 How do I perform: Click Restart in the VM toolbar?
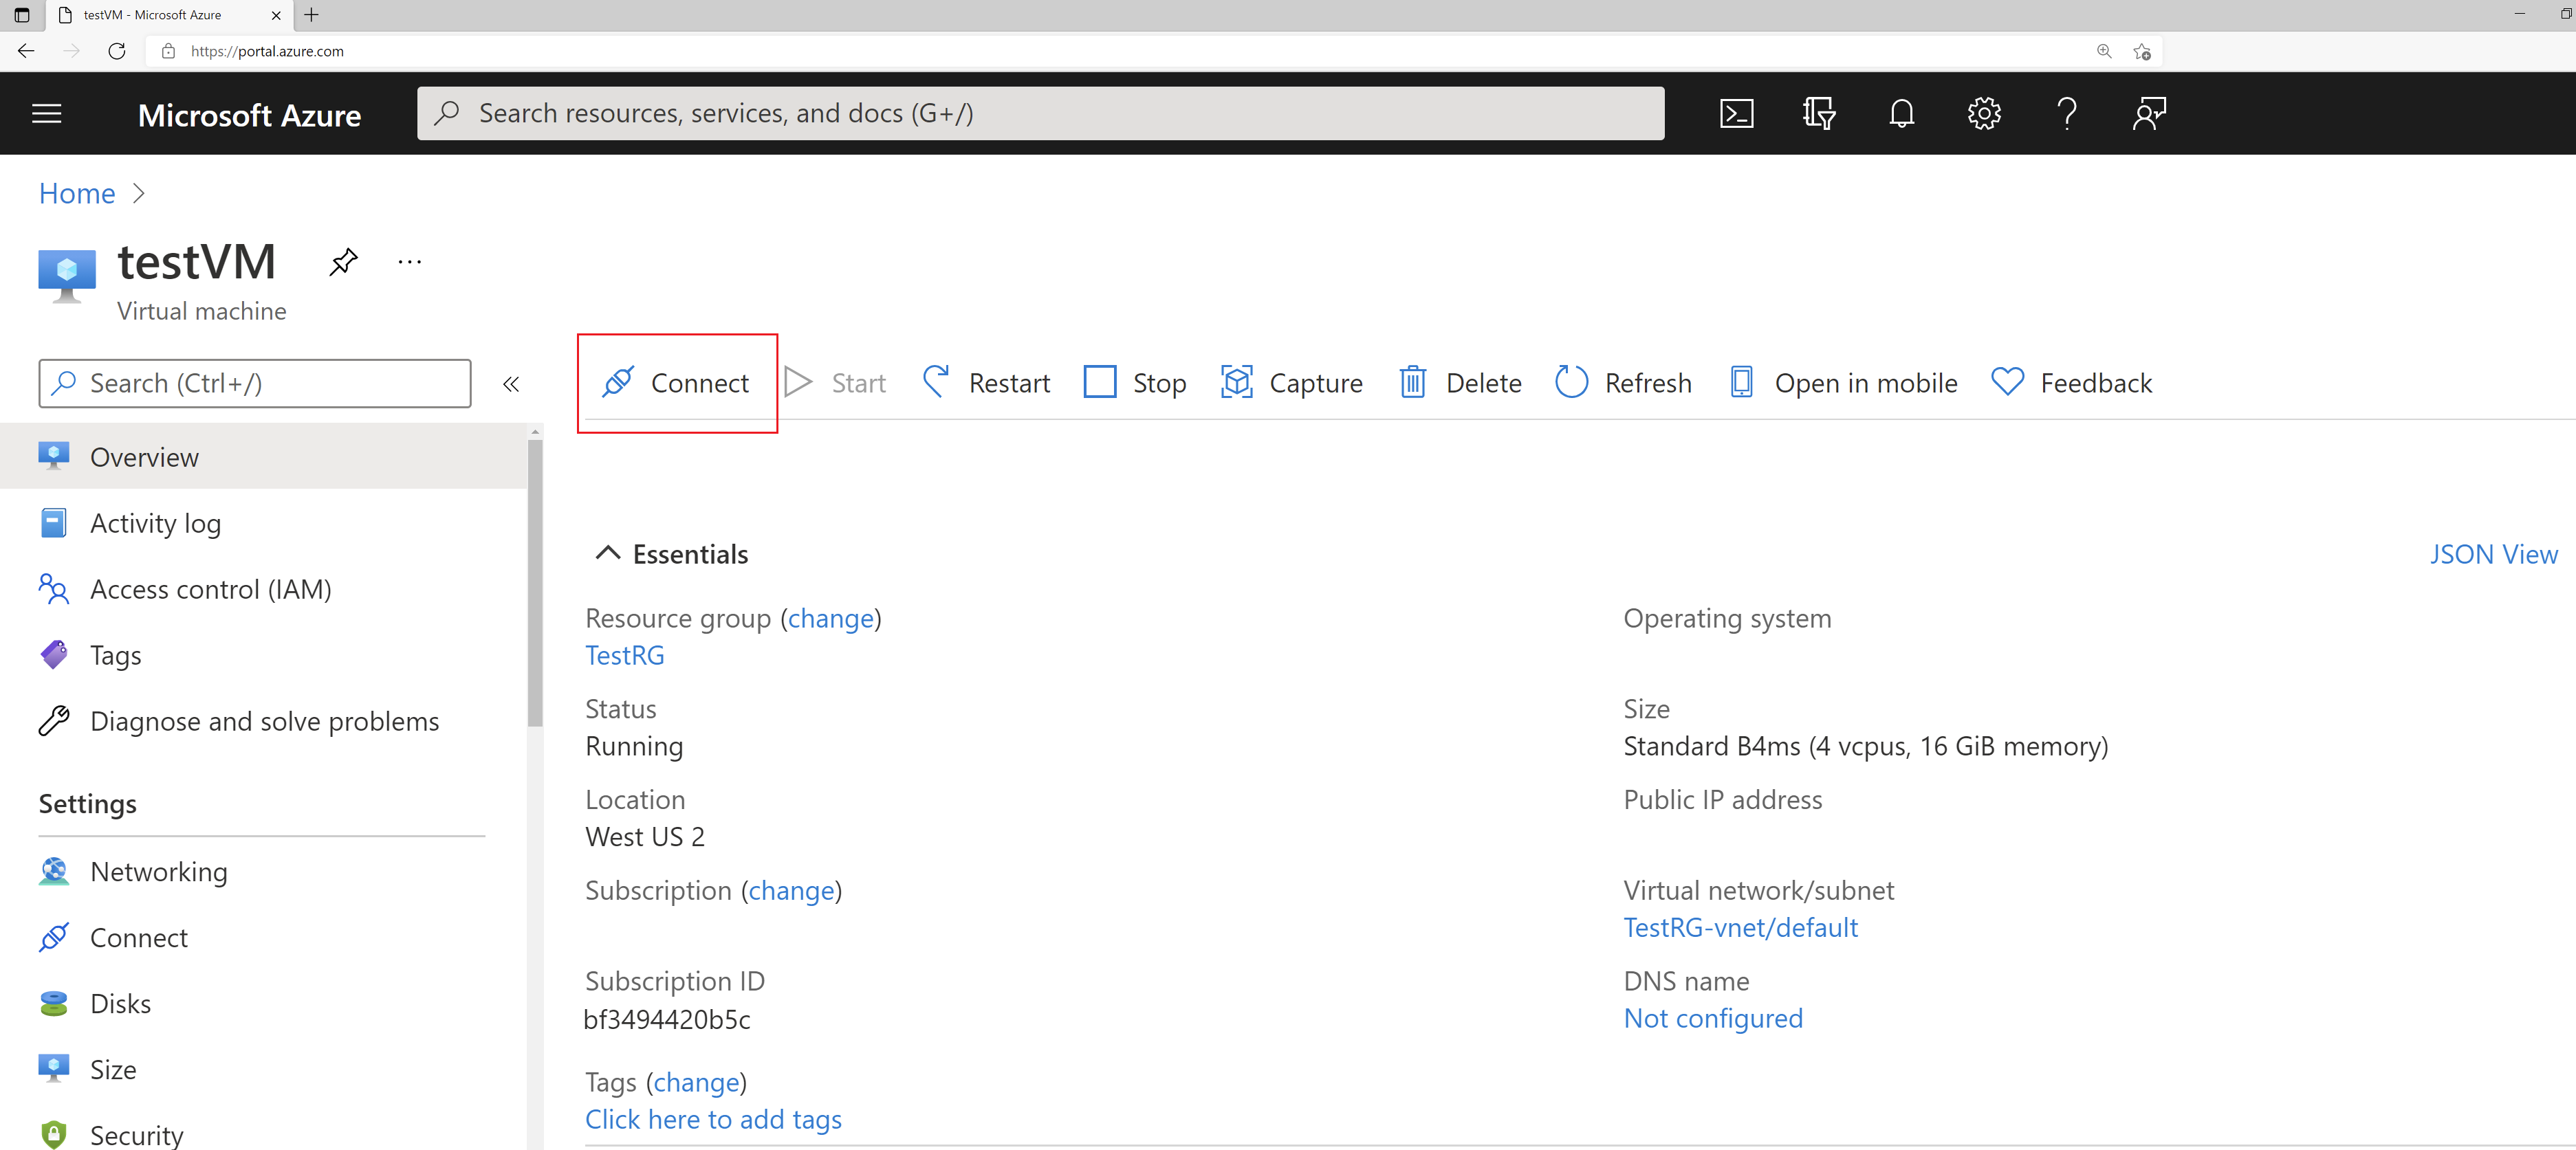pos(986,383)
